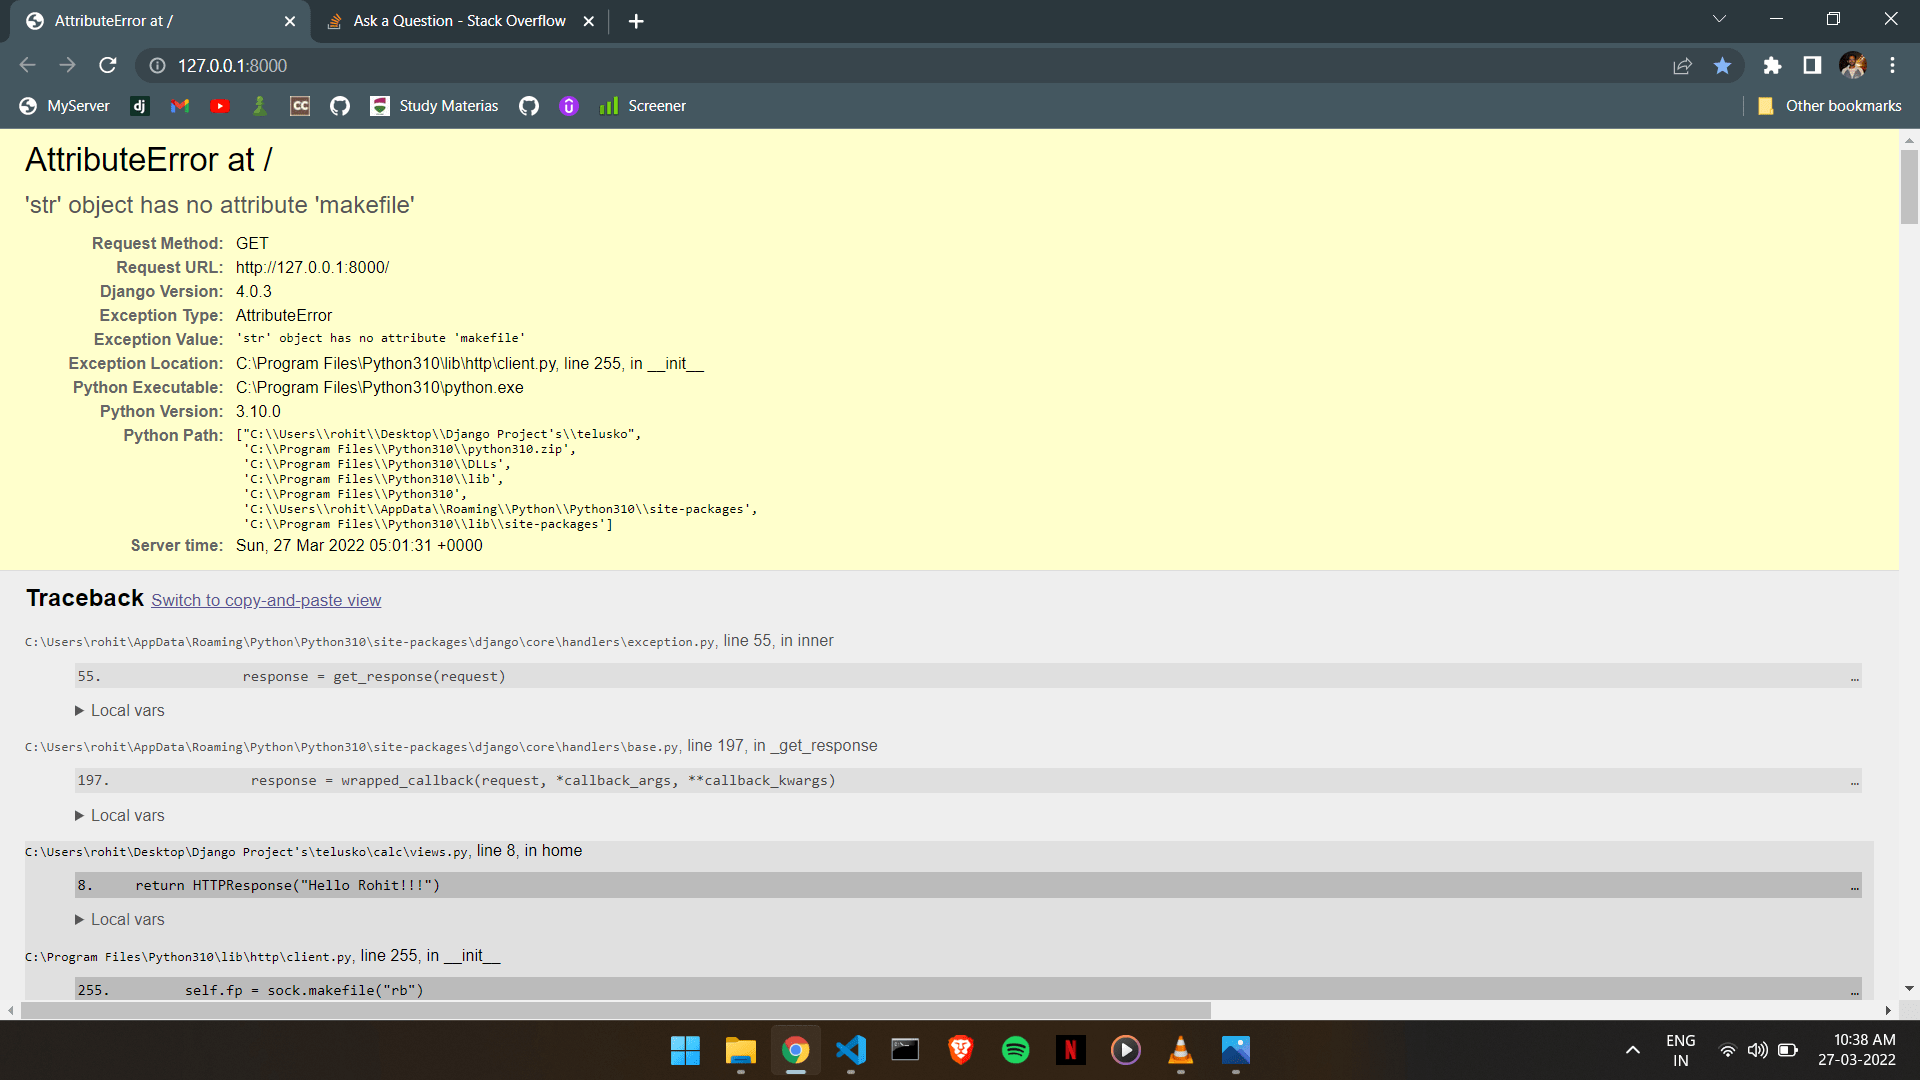This screenshot has height=1080, width=1920.
Task: Open the Django 'dj' bookmark
Action: pyautogui.click(x=140, y=106)
